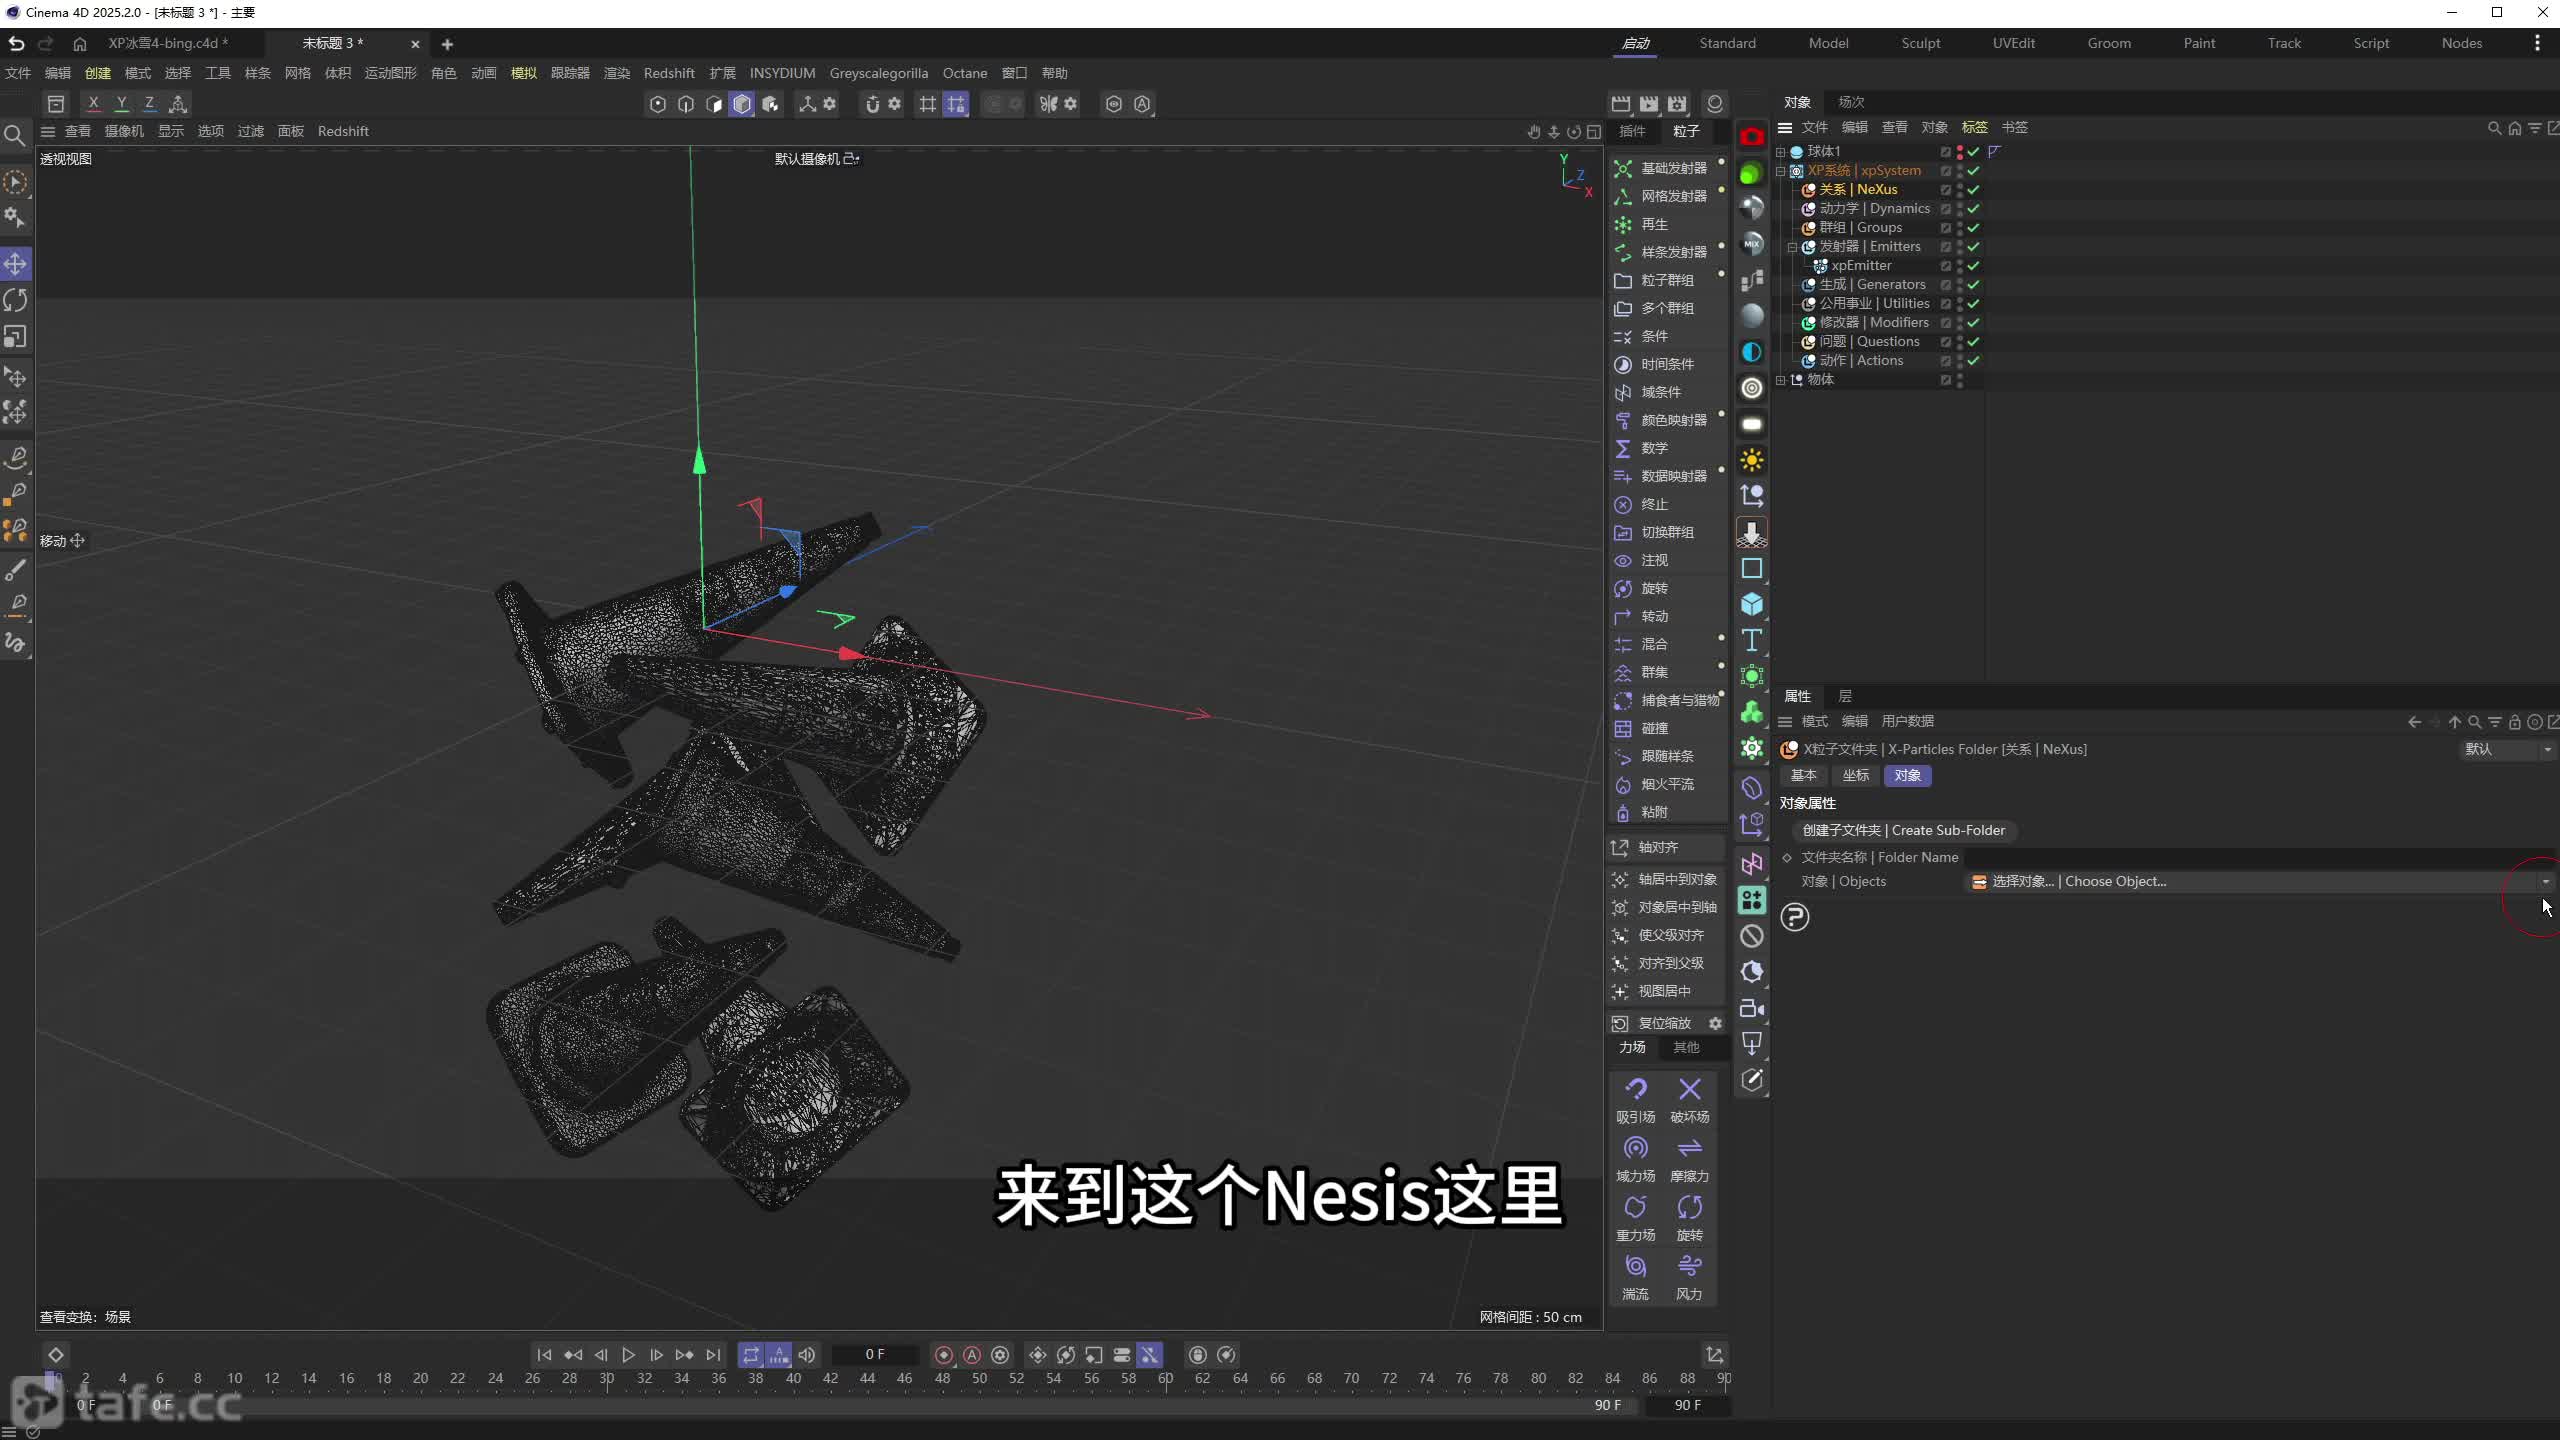Toggle the enable checkmark for 球体1
This screenshot has width=2560, height=1440.
pyautogui.click(x=1973, y=152)
